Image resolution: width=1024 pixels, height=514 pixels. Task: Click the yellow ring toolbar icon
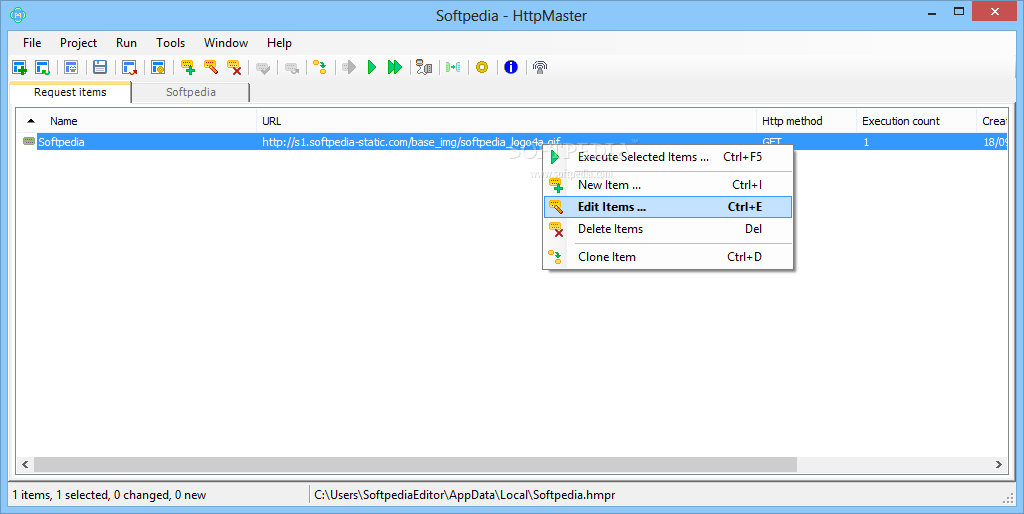point(482,67)
